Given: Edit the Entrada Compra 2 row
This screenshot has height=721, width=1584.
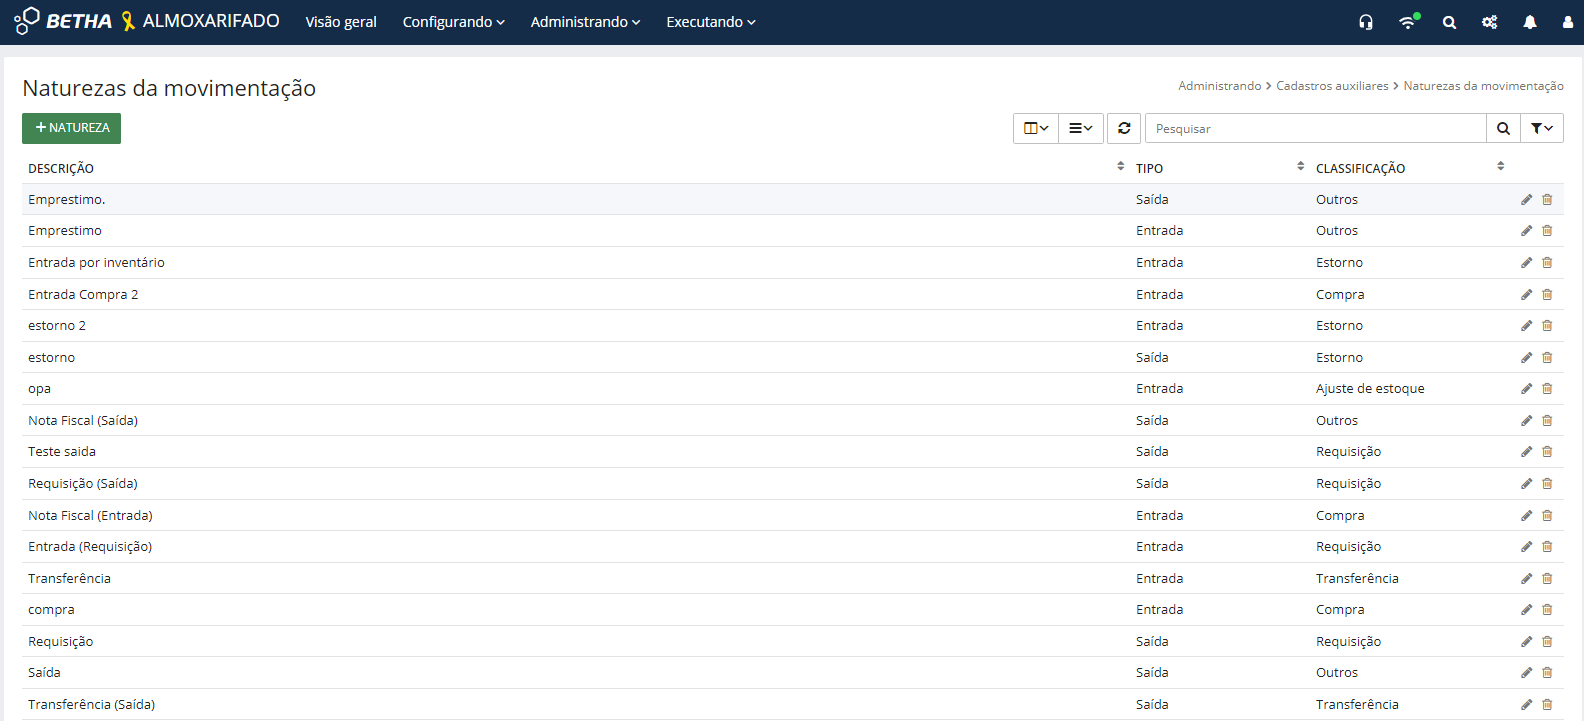Looking at the screenshot, I should [1527, 295].
